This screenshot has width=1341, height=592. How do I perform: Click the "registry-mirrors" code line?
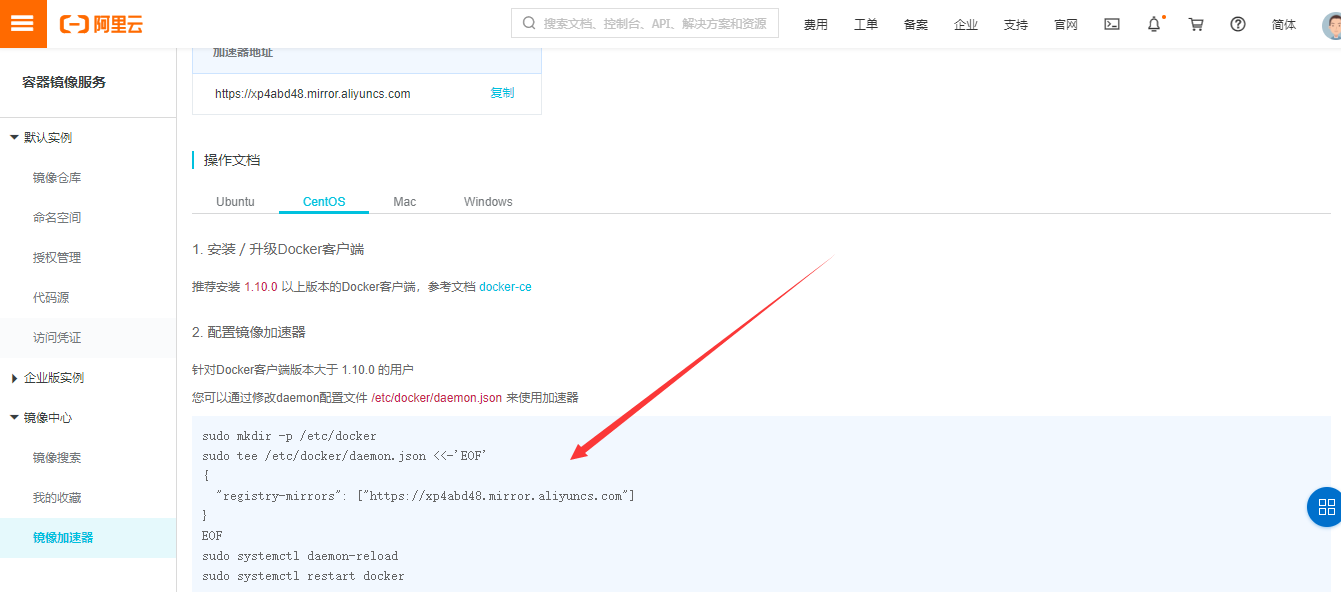pos(425,496)
